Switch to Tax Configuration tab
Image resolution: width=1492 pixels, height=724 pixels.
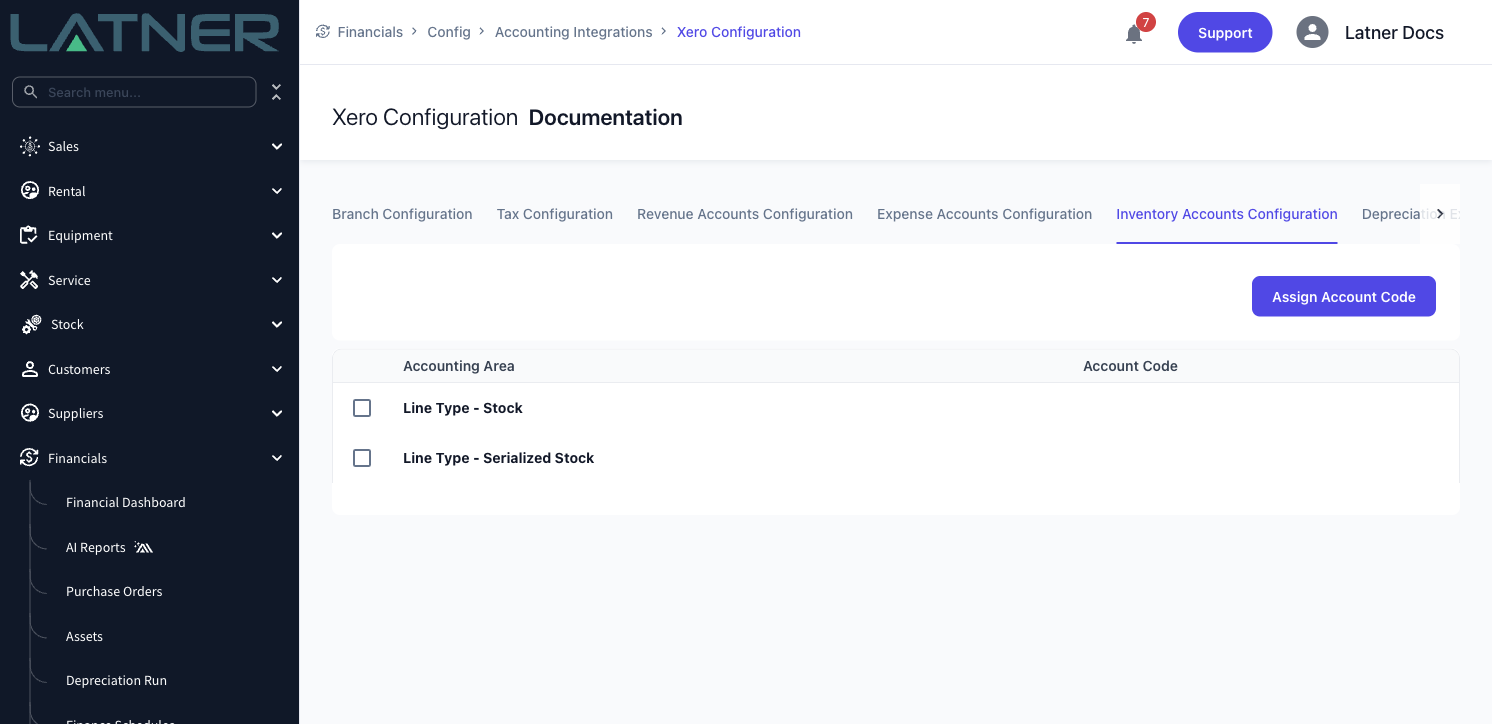pyautogui.click(x=555, y=214)
